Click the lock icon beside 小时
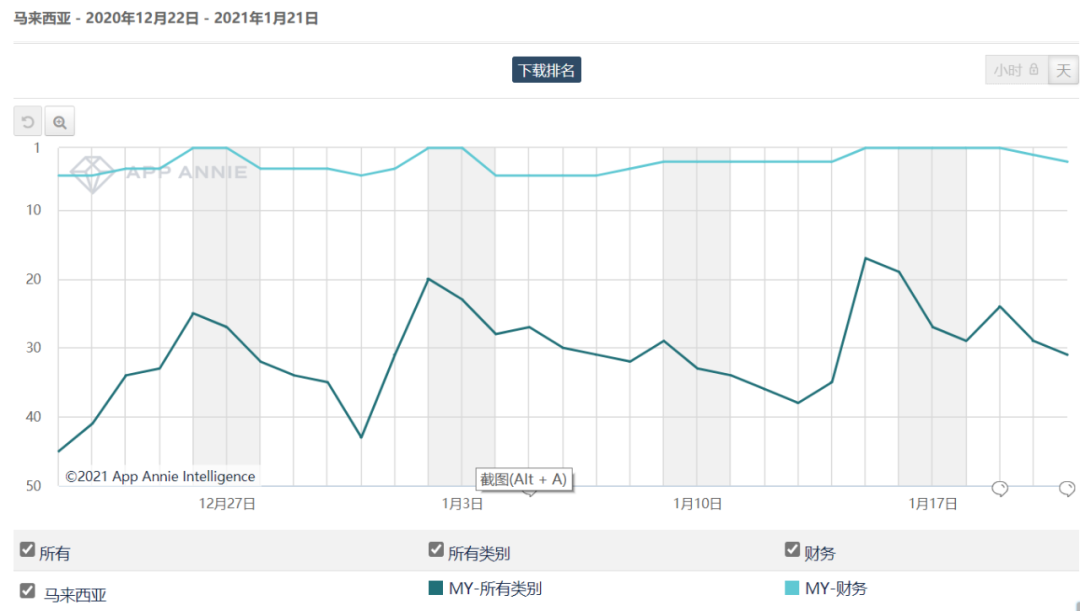The height and width of the screenshot is (611, 1080). pyautogui.click(x=1034, y=70)
